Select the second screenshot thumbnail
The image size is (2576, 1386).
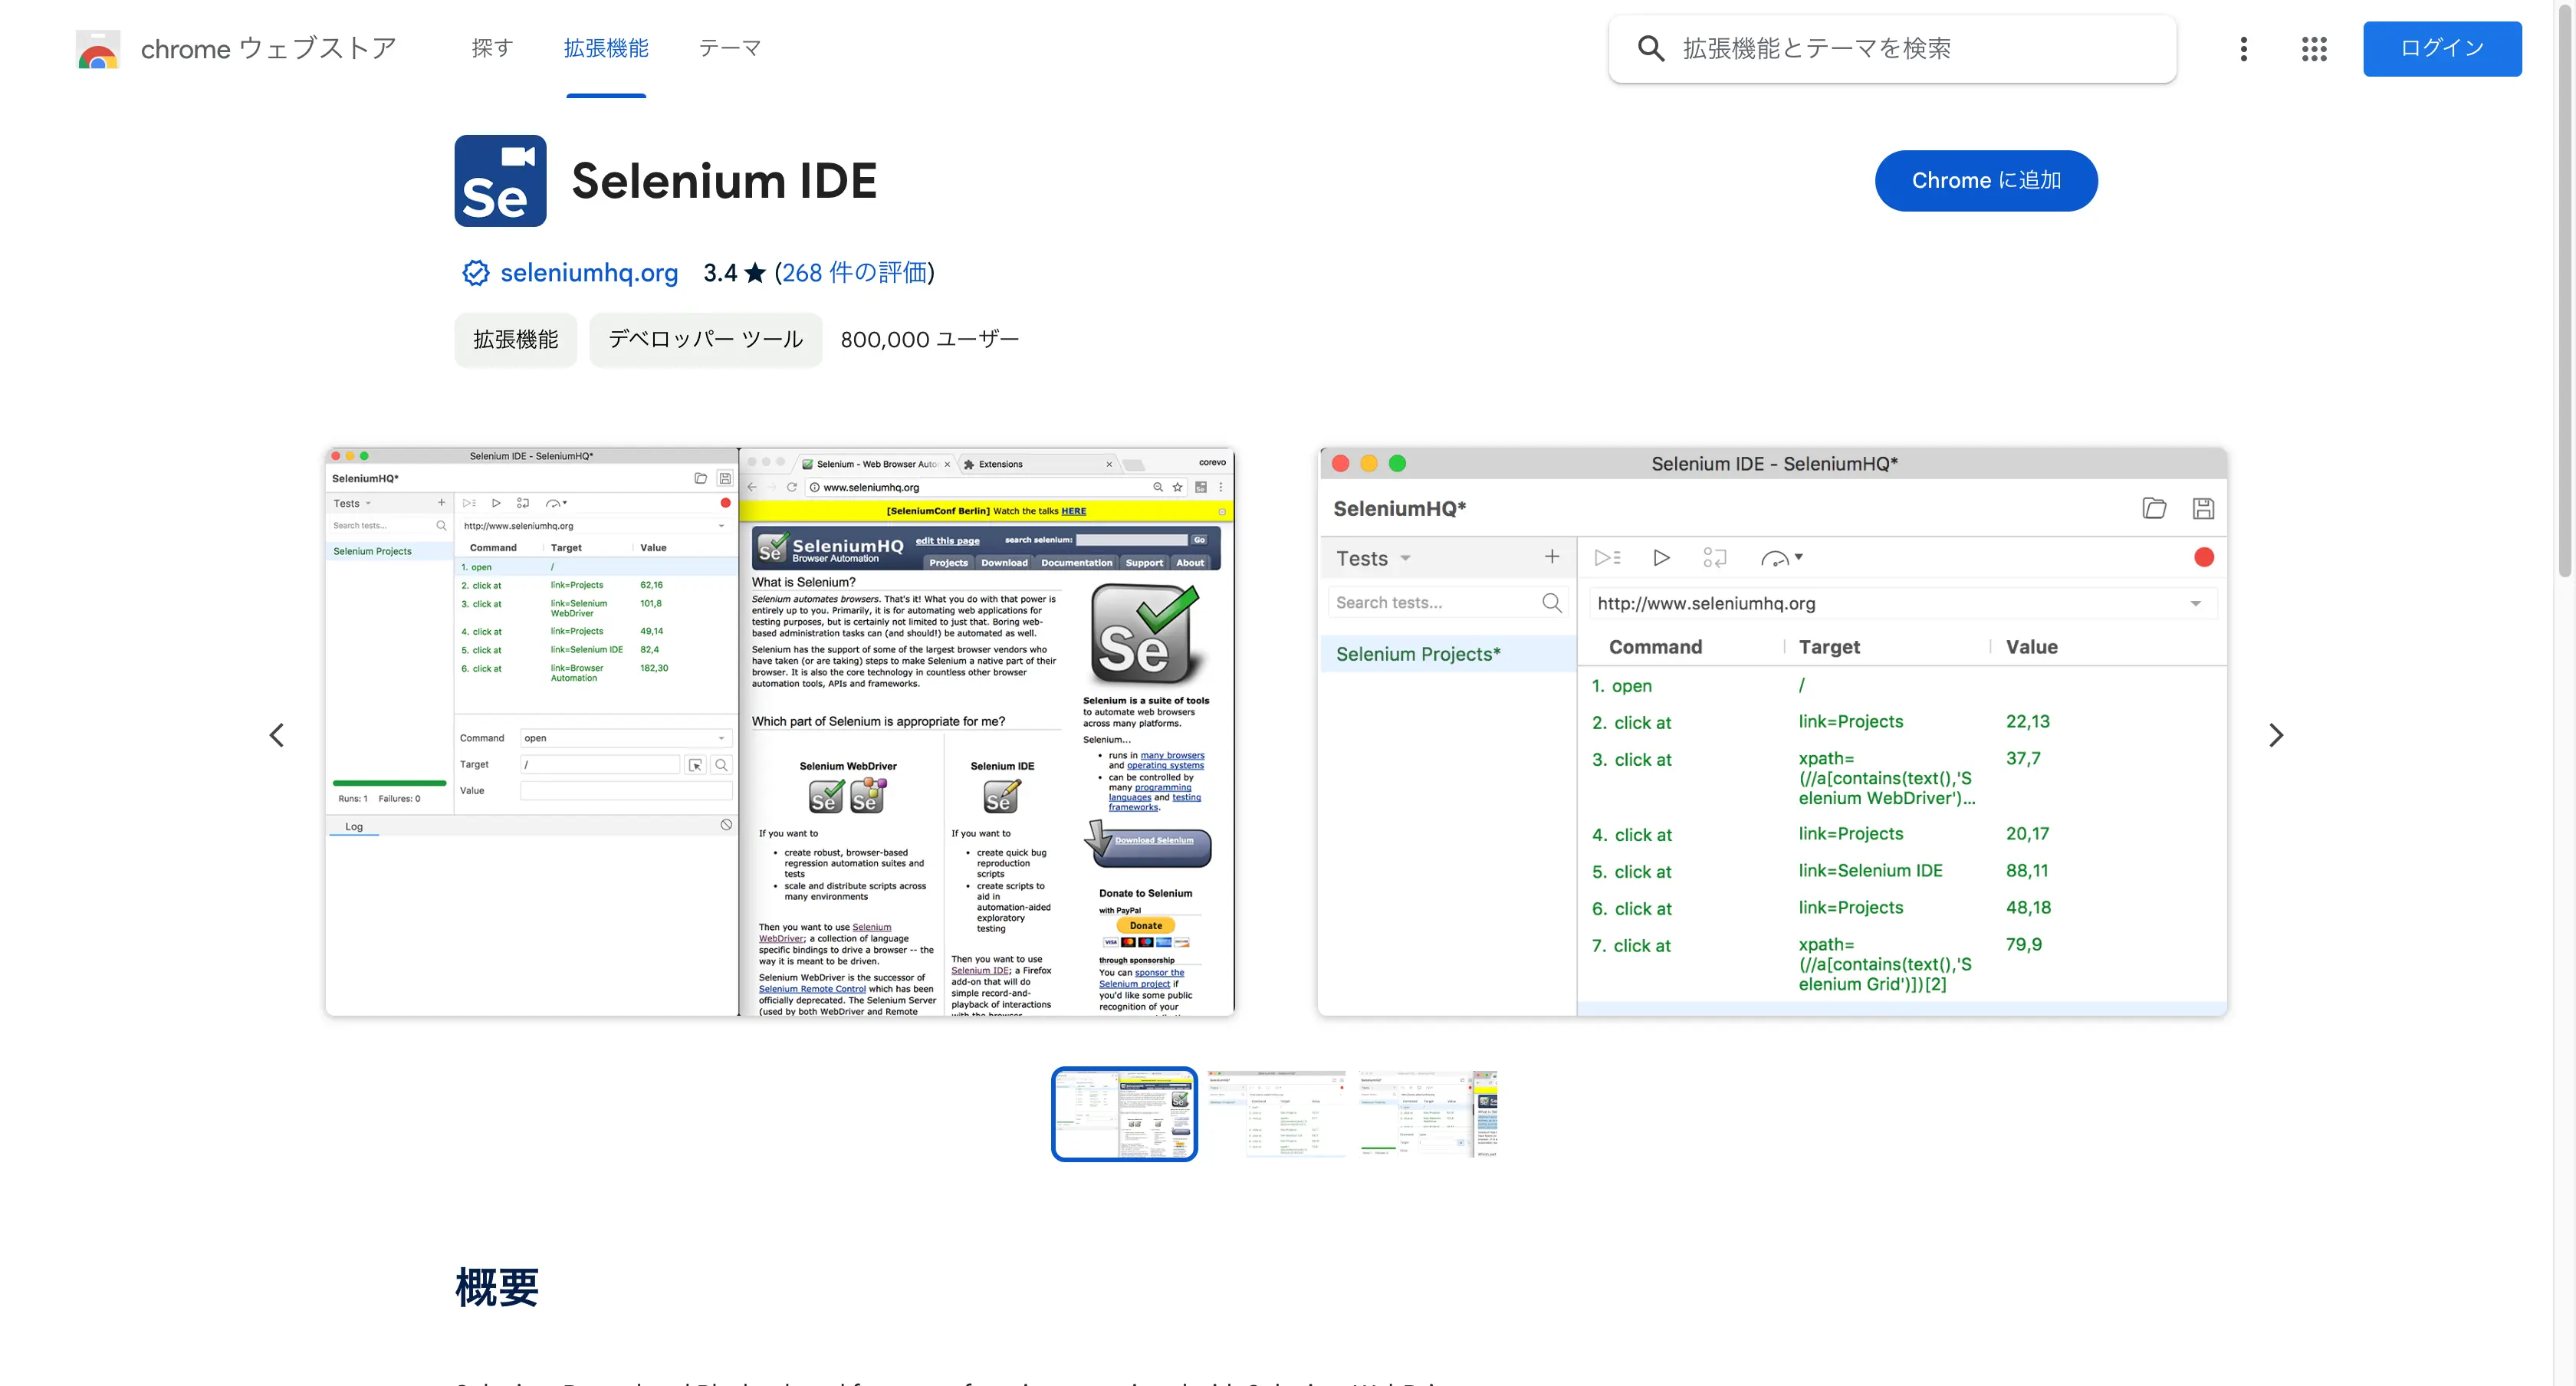point(1276,1114)
